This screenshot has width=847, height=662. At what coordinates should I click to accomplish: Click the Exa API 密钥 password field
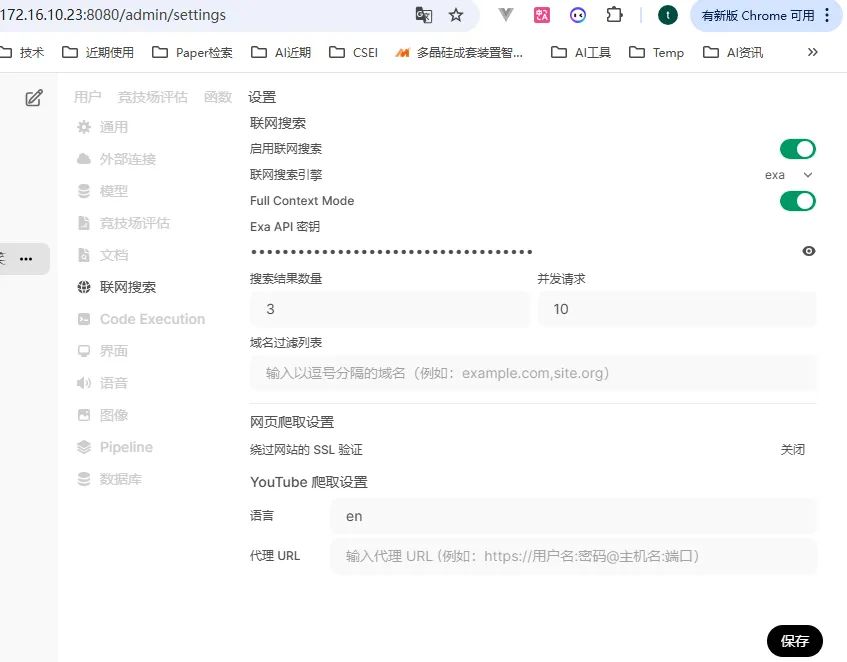(x=522, y=252)
